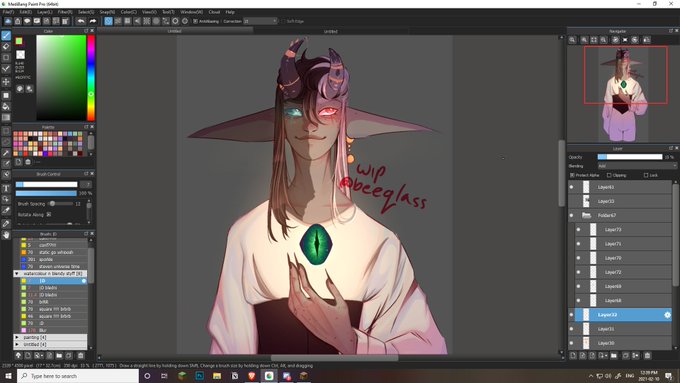The width and height of the screenshot is (680, 383).
Task: Open Layer32 settings gear
Action: click(x=667, y=315)
